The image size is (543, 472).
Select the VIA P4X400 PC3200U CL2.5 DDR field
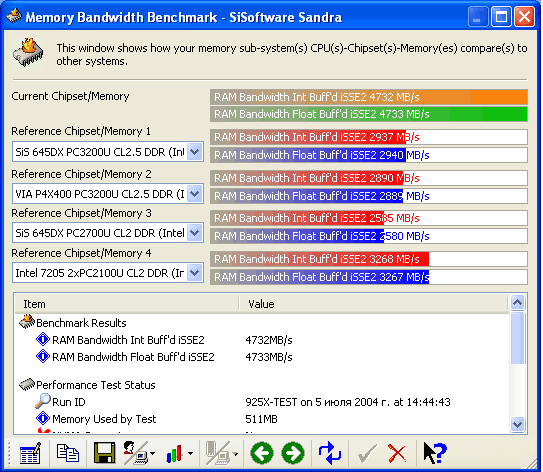pos(108,194)
